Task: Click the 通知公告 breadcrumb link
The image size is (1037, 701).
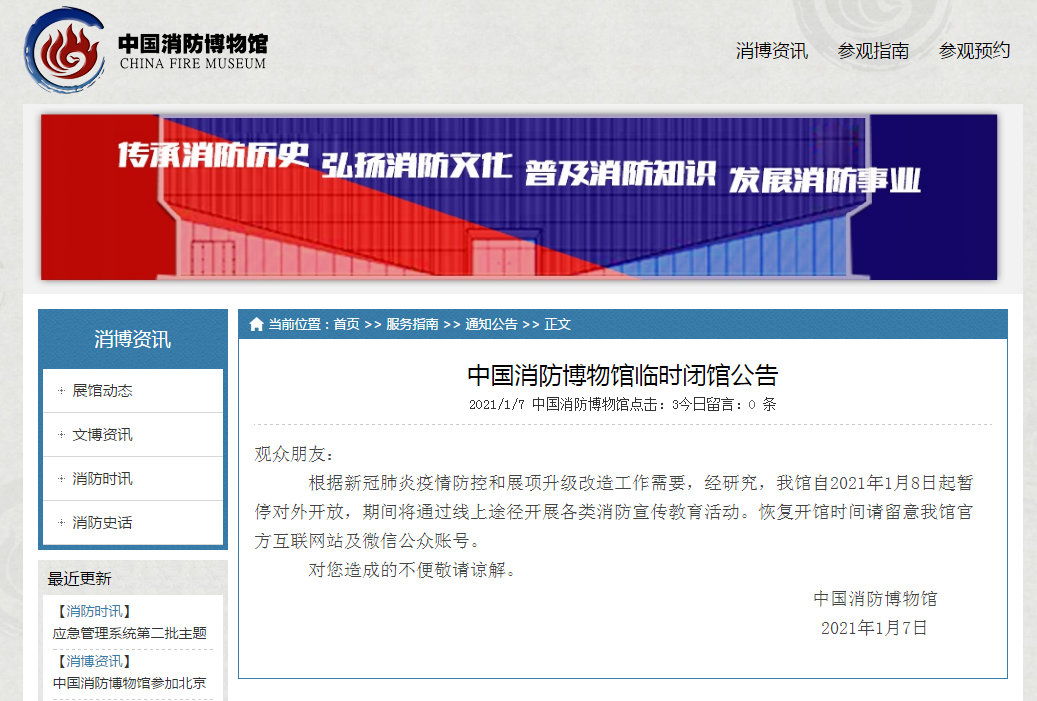Action: (491, 324)
